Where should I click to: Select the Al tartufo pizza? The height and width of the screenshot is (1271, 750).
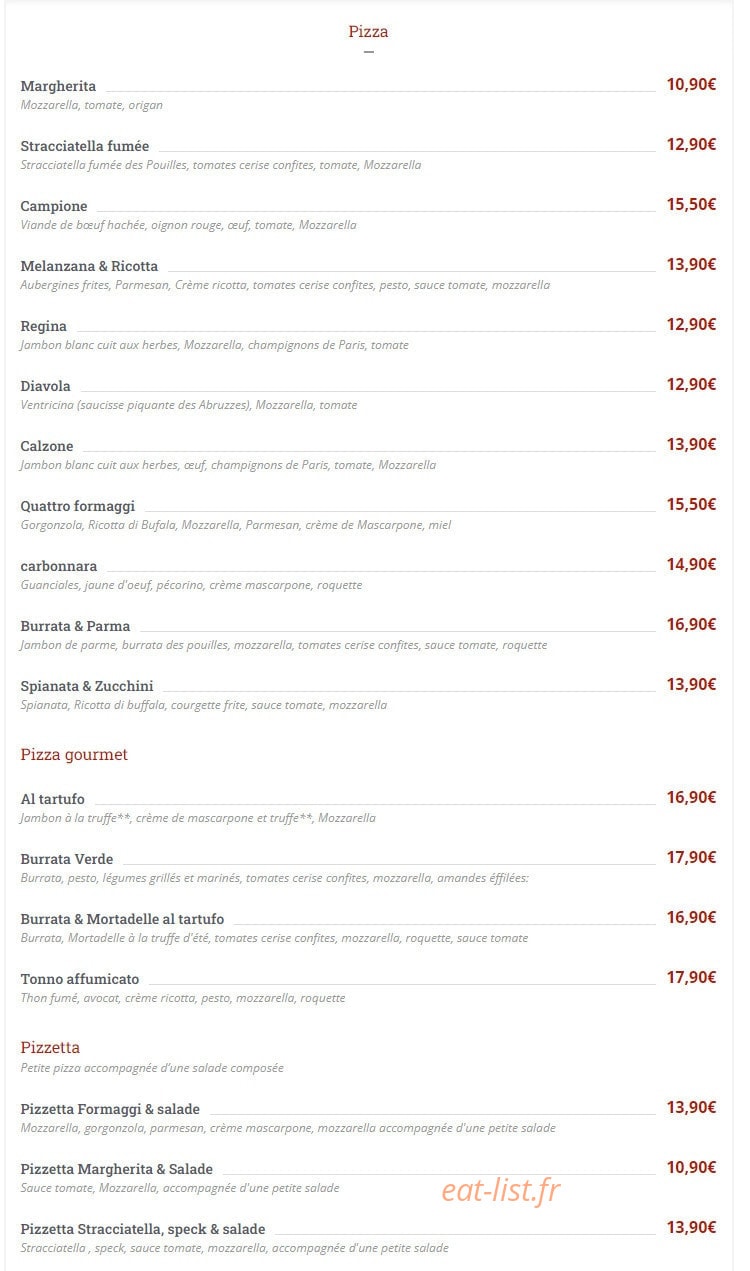pyautogui.click(x=53, y=799)
